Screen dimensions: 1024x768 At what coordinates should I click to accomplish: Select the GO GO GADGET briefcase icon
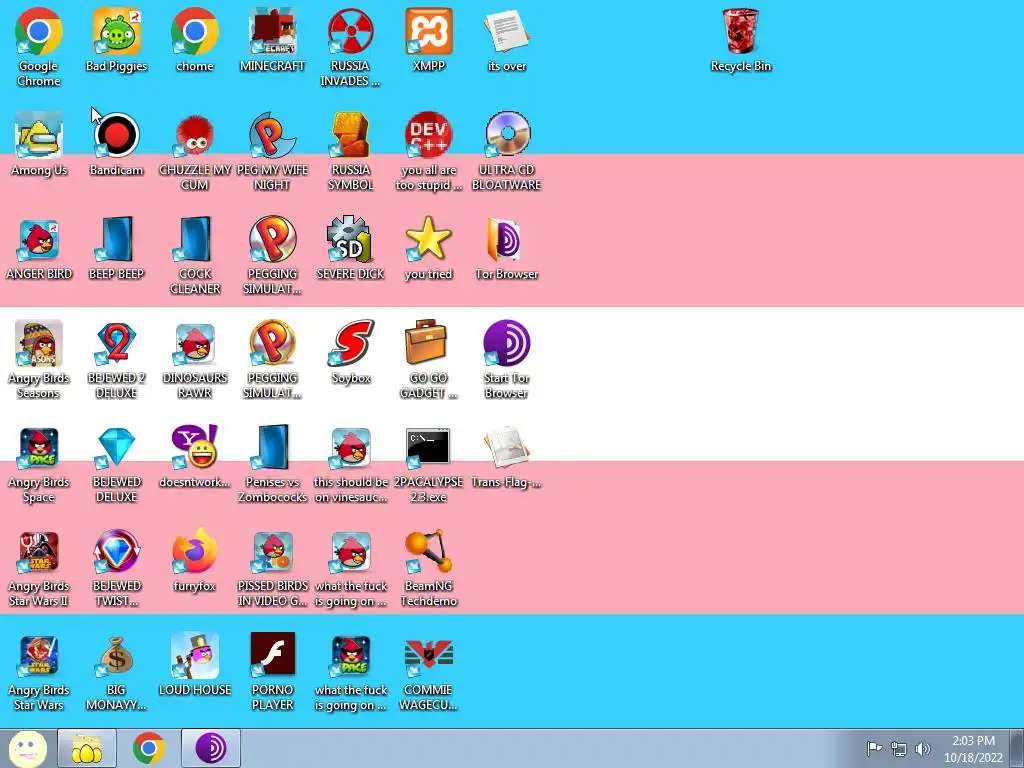tap(428, 359)
